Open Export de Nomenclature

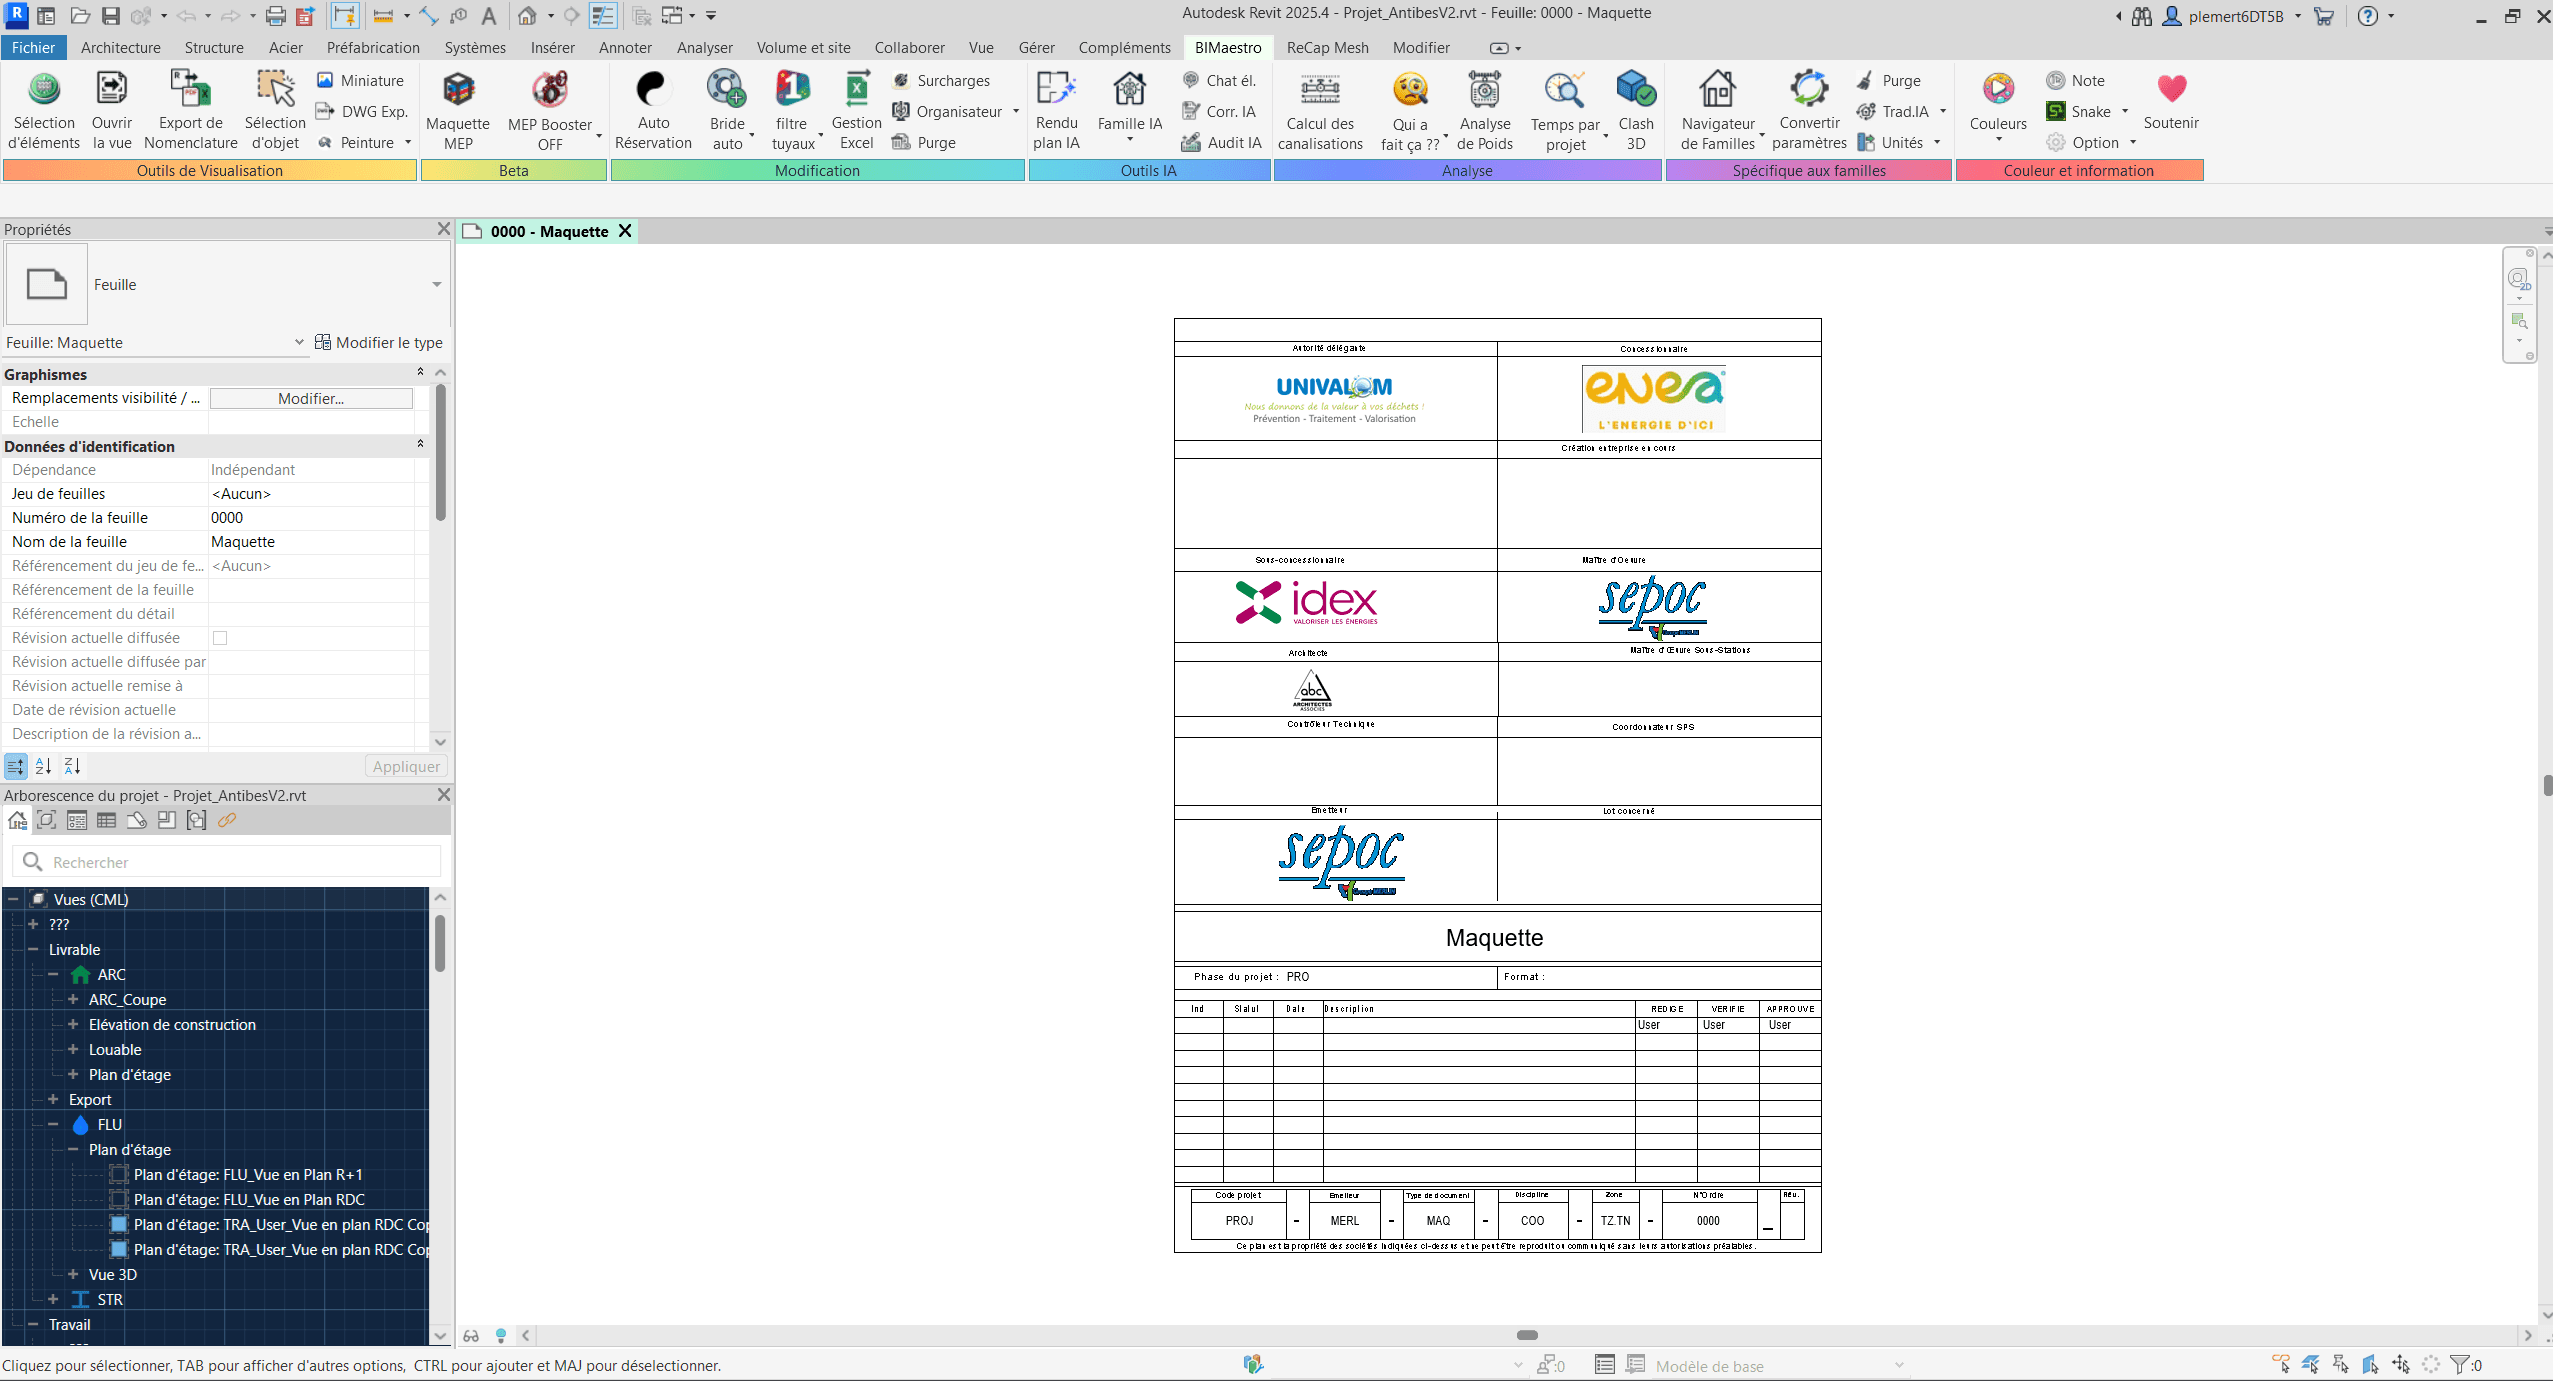[x=191, y=110]
